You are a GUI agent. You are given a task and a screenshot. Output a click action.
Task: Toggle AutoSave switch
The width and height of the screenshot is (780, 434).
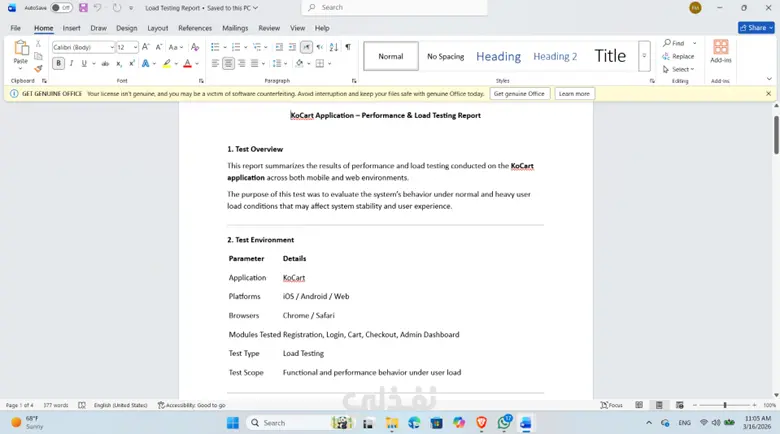[x=61, y=7]
